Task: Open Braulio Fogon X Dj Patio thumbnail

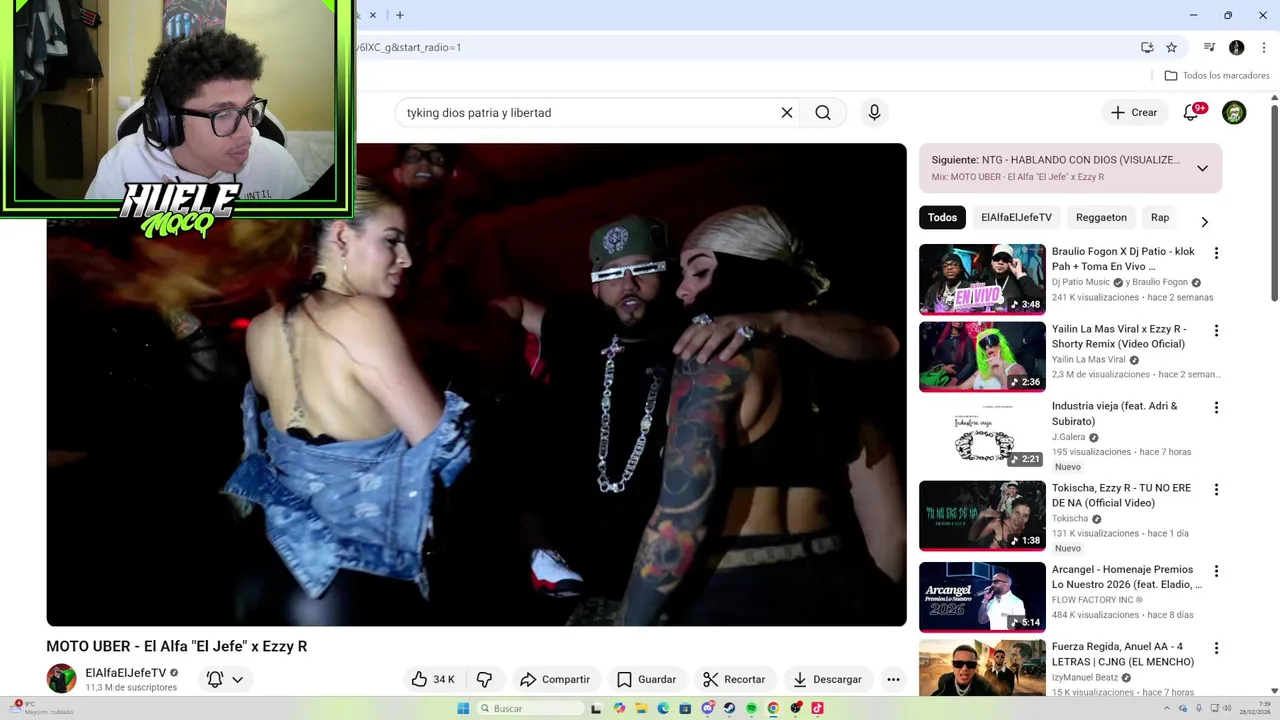Action: 982,279
